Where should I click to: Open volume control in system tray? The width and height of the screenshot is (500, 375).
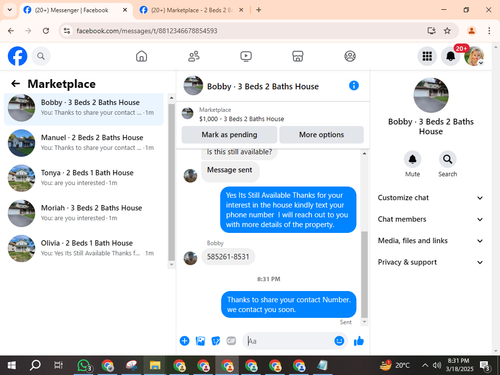[x=437, y=365]
